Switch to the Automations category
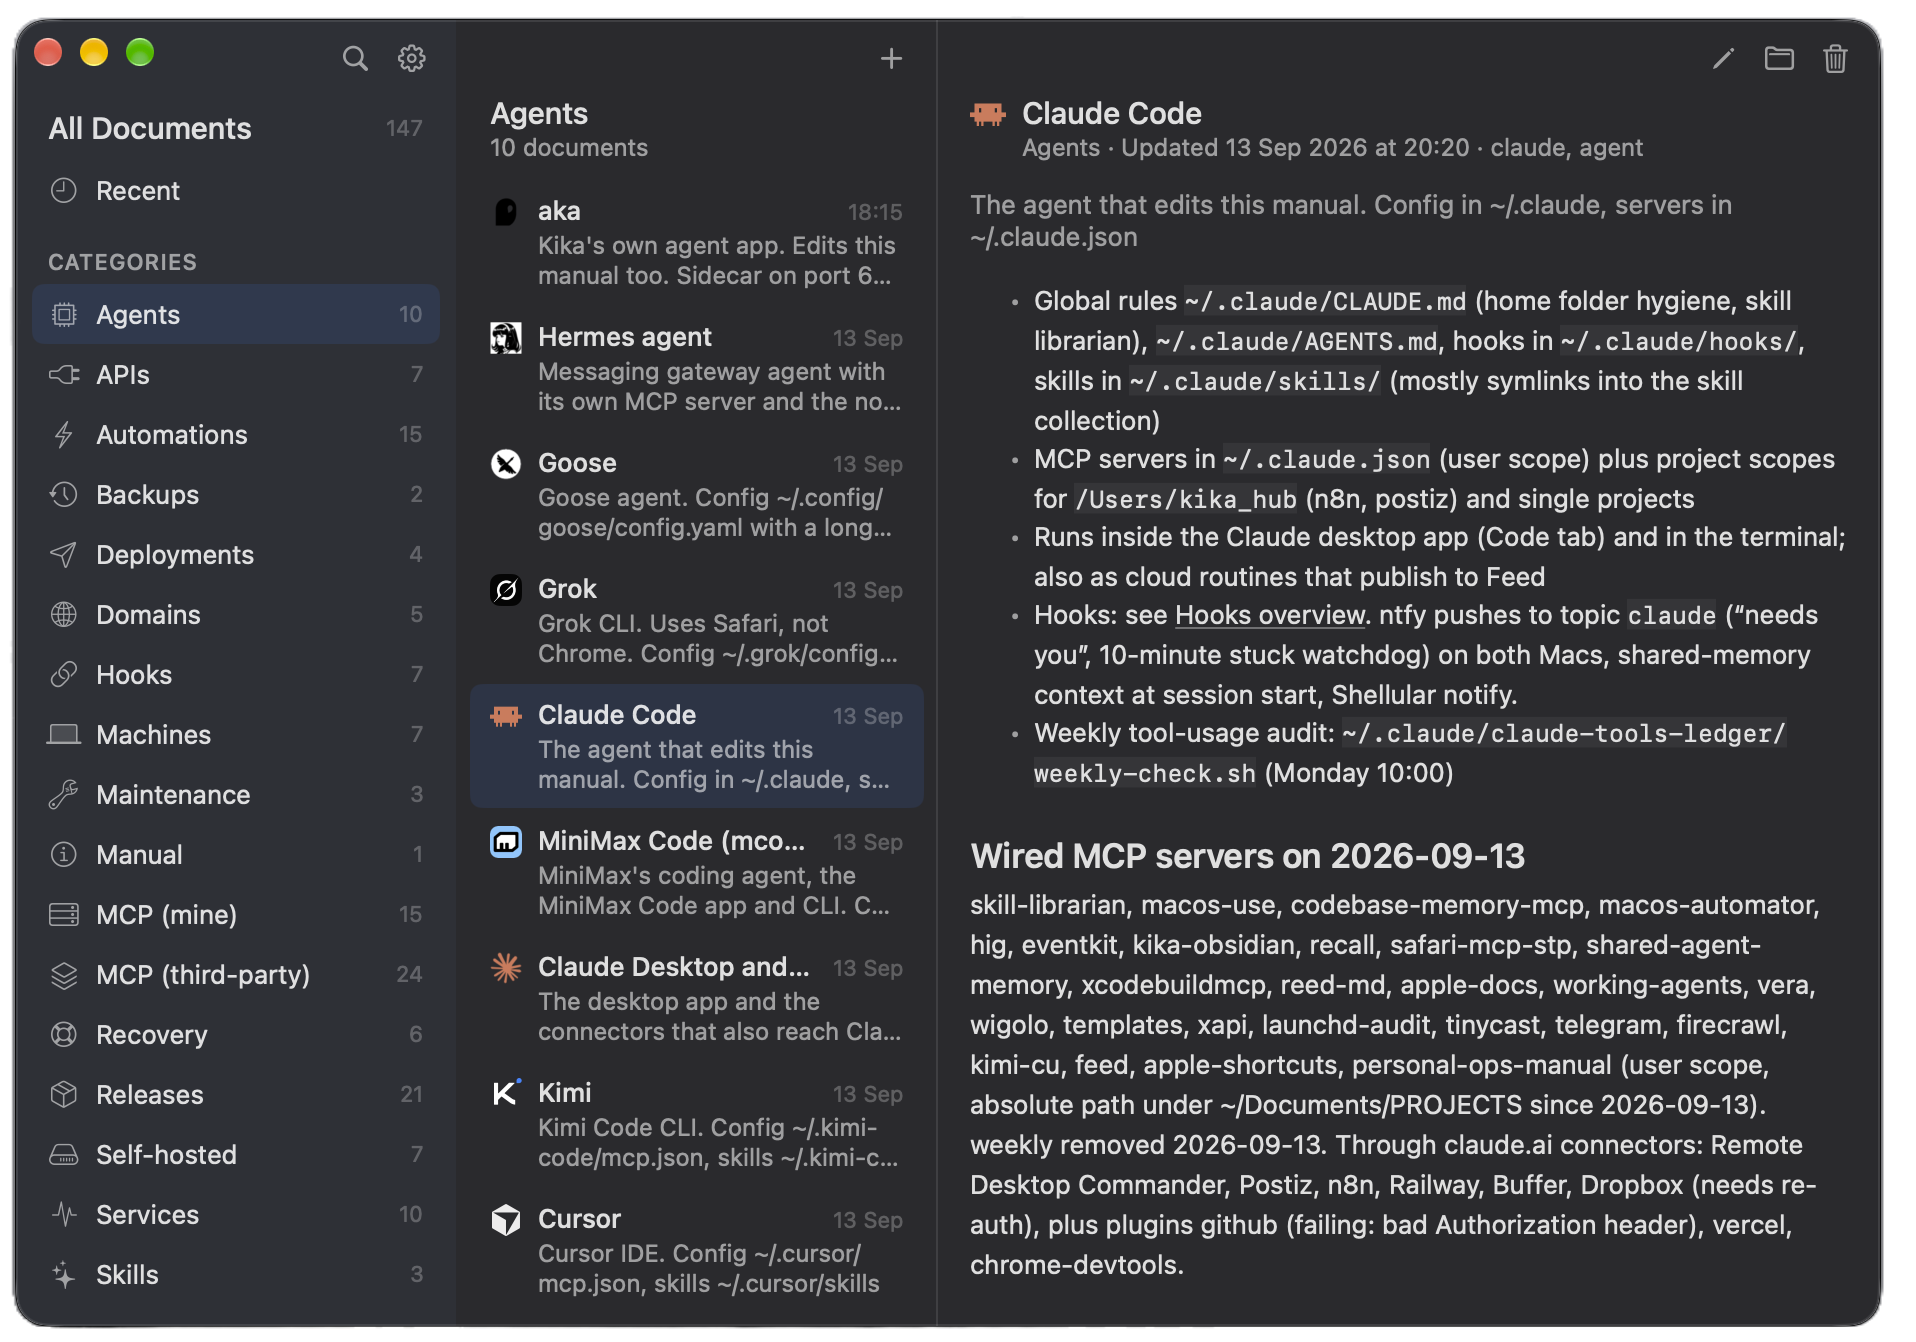Screen dimensions: 1916x1342 236,435
